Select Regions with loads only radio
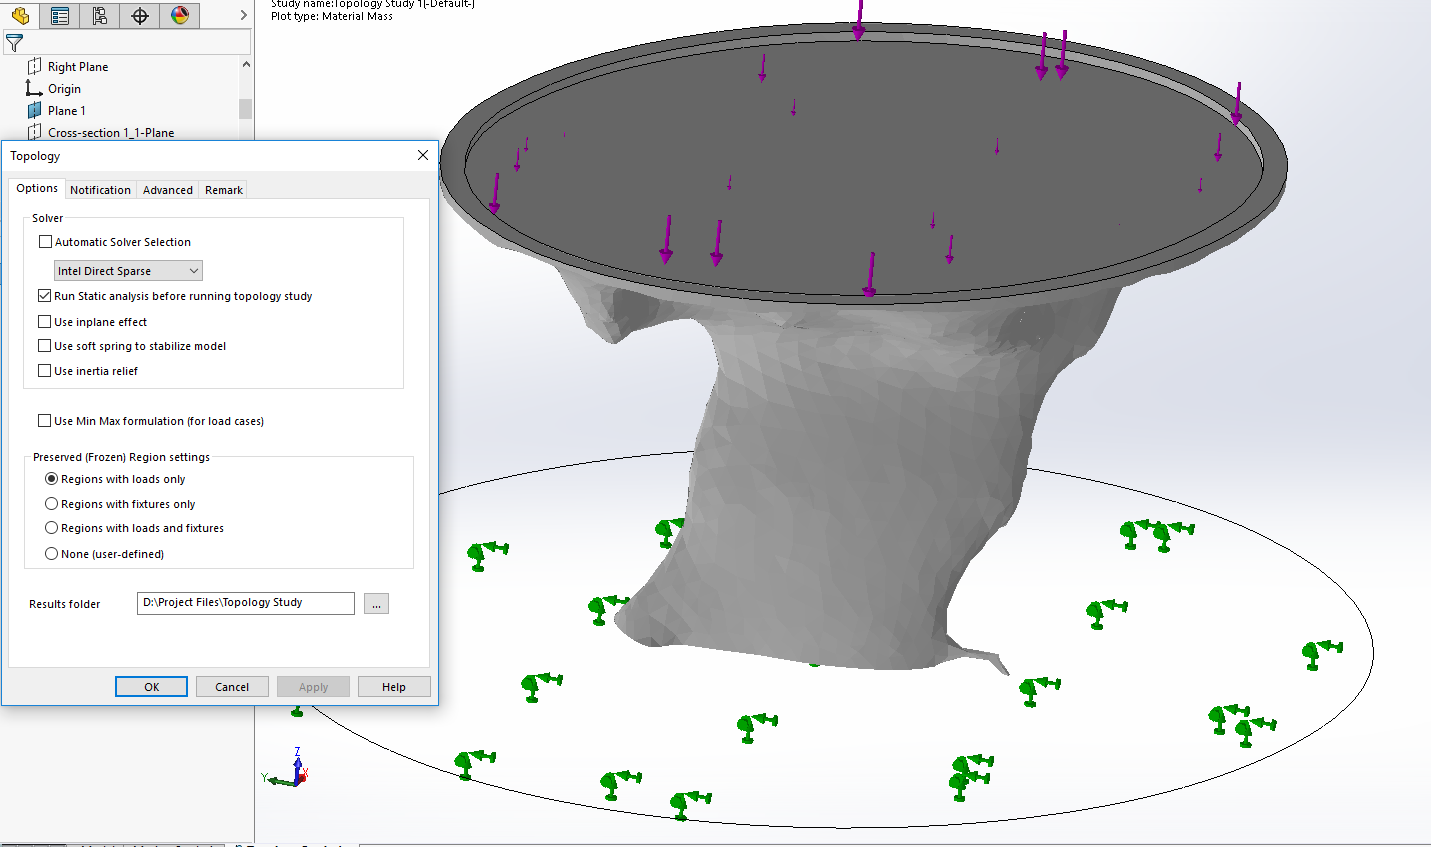The image size is (1431, 847). click(51, 478)
